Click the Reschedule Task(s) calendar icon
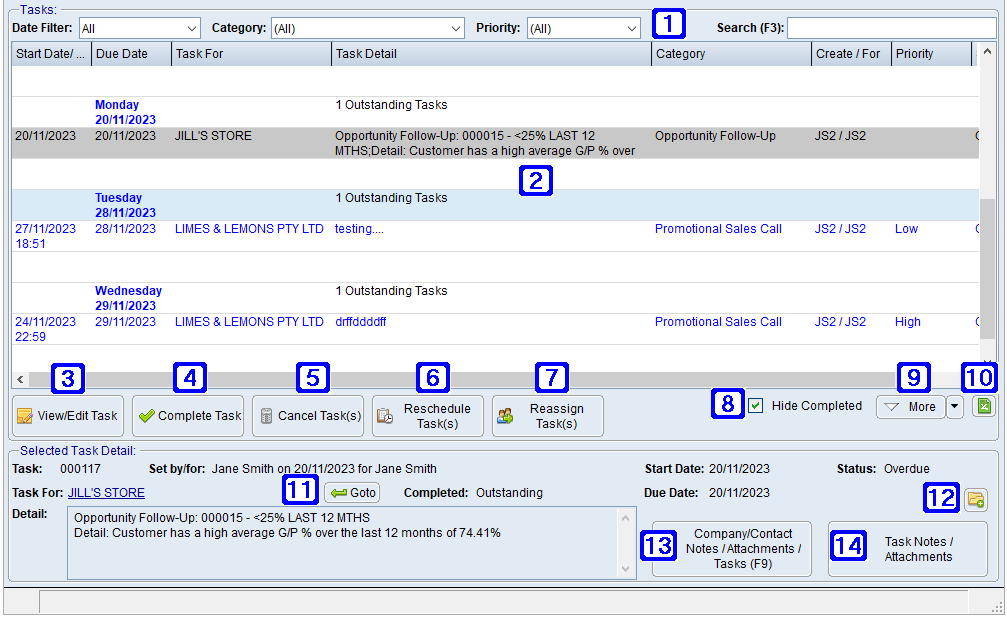 [x=384, y=416]
